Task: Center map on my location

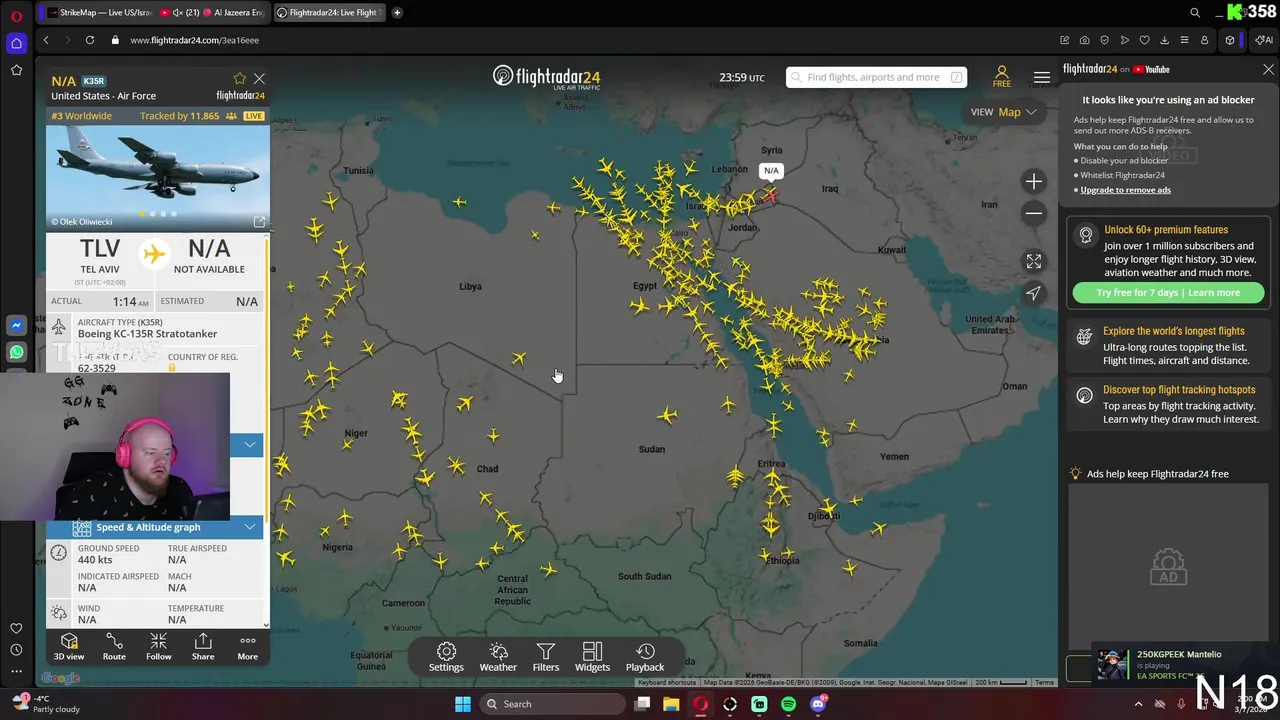Action: pos(1034,293)
